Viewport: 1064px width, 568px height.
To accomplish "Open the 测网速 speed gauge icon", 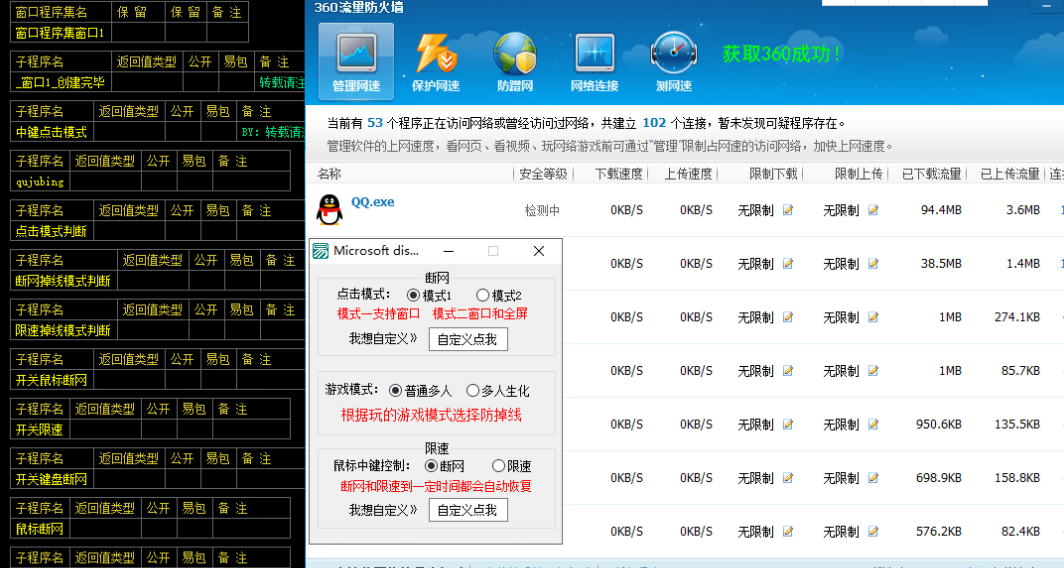I will click(x=673, y=60).
